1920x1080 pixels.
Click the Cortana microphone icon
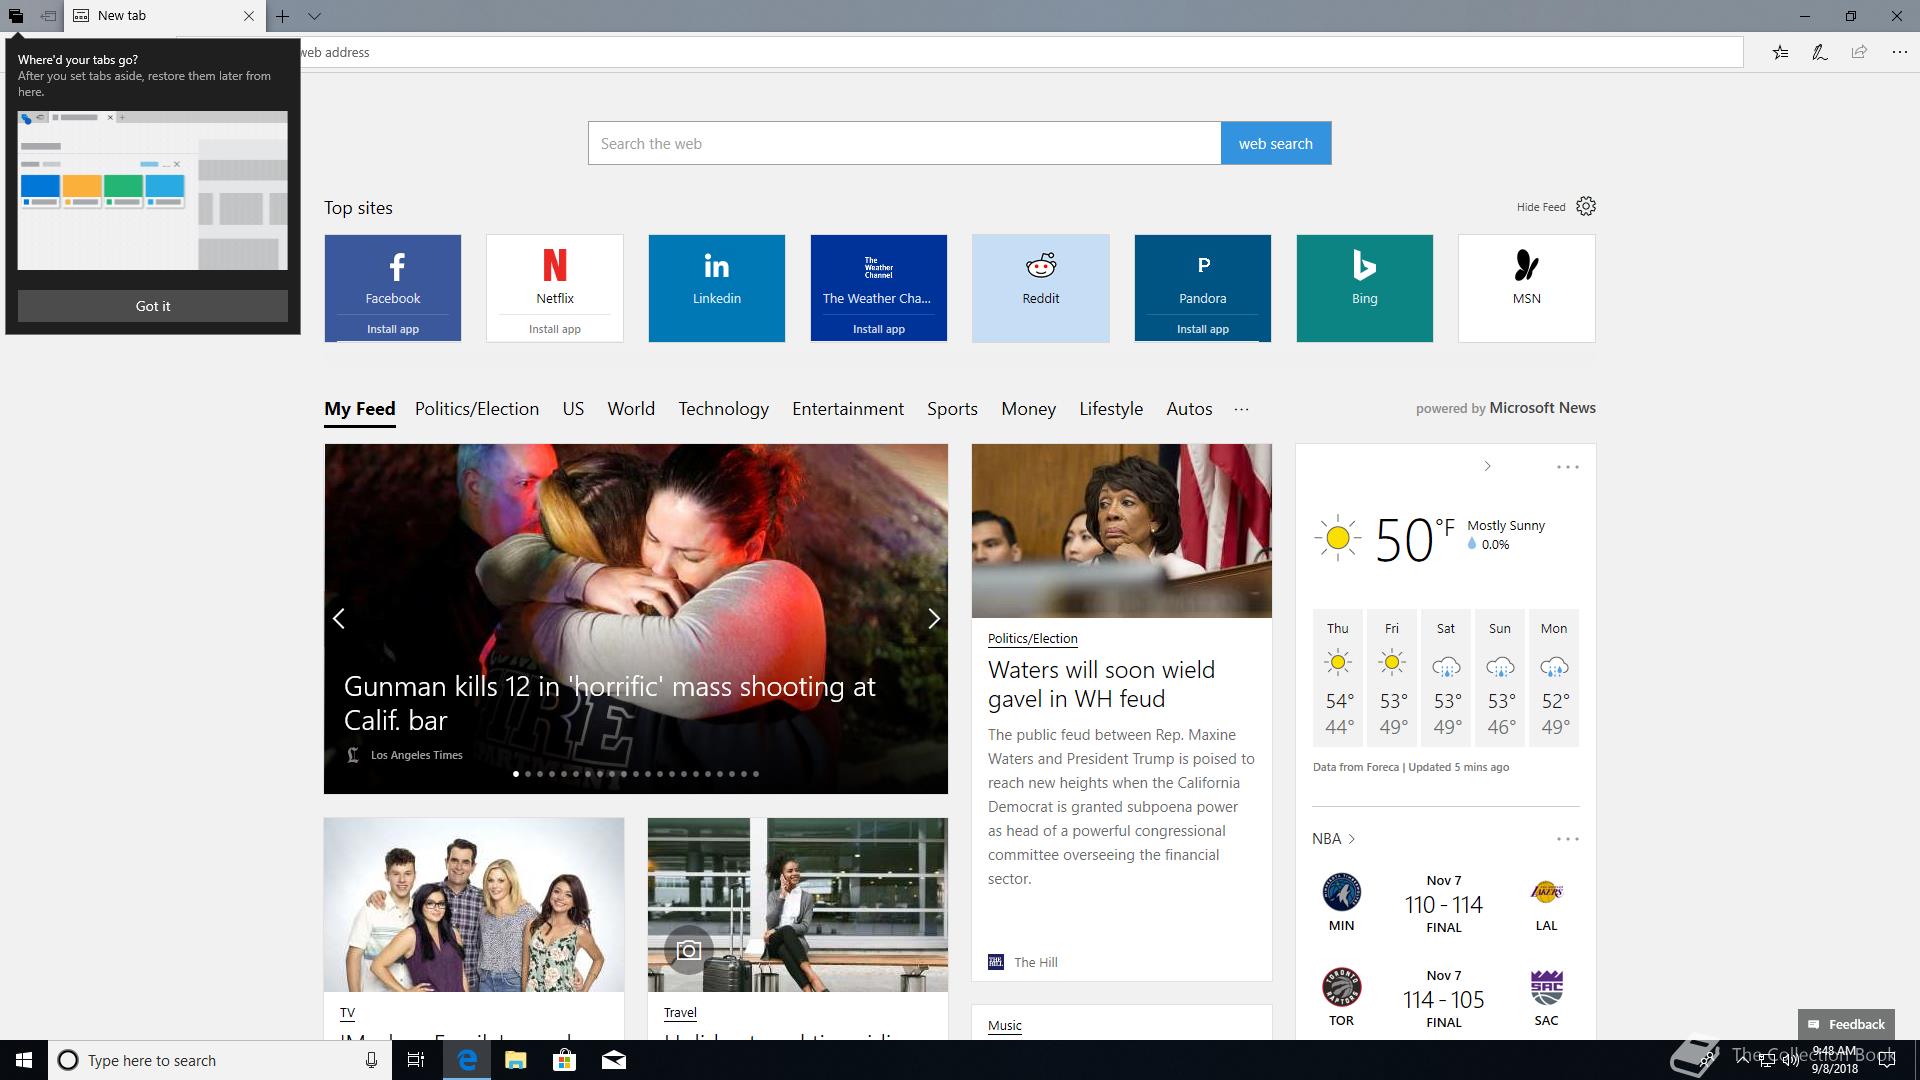click(371, 1060)
